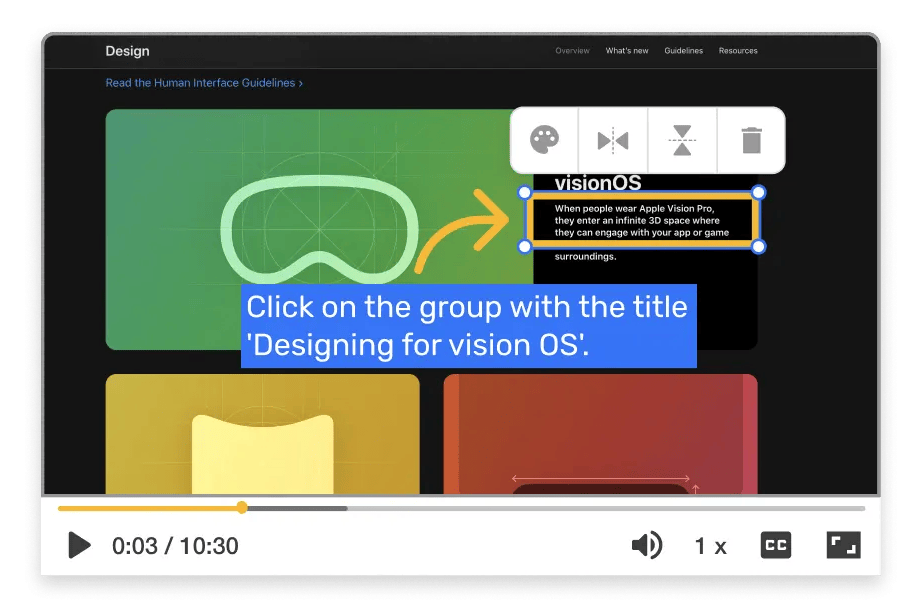This screenshot has width=920, height=615.
Task: Select the Overview navigation item
Action: [x=572, y=50]
